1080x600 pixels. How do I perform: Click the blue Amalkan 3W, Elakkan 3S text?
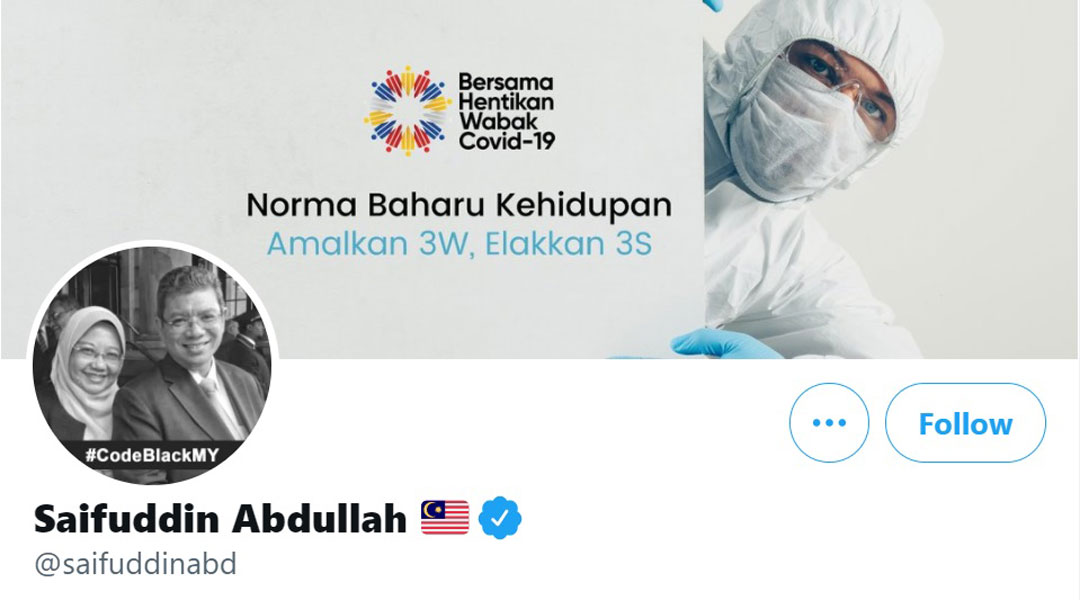coord(459,244)
